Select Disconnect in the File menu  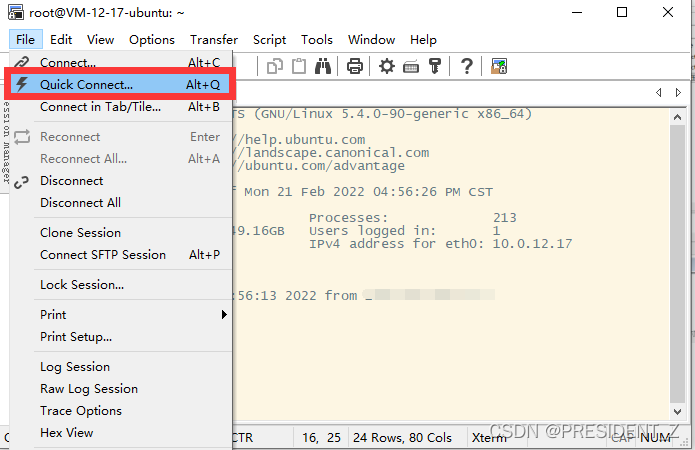coord(121,181)
